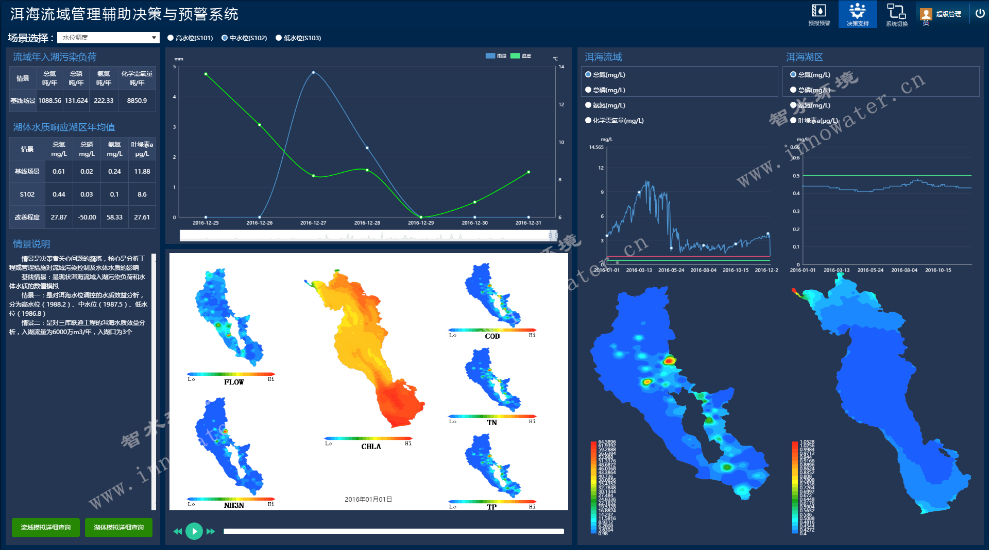Click the right green 湖体模拟 query button
Viewport: 989px width, 550px height.
coord(118,527)
